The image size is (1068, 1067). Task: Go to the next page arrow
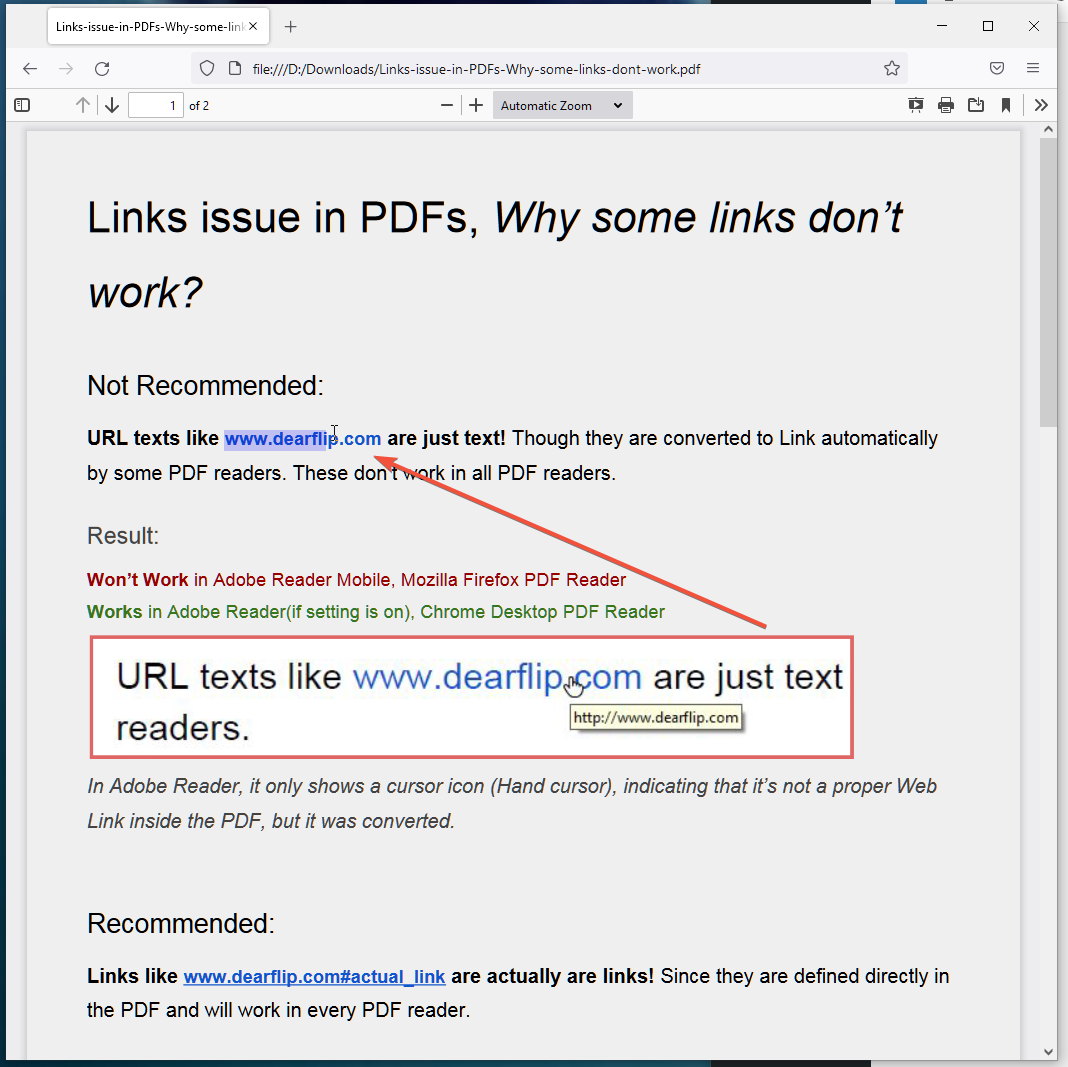[x=111, y=104]
